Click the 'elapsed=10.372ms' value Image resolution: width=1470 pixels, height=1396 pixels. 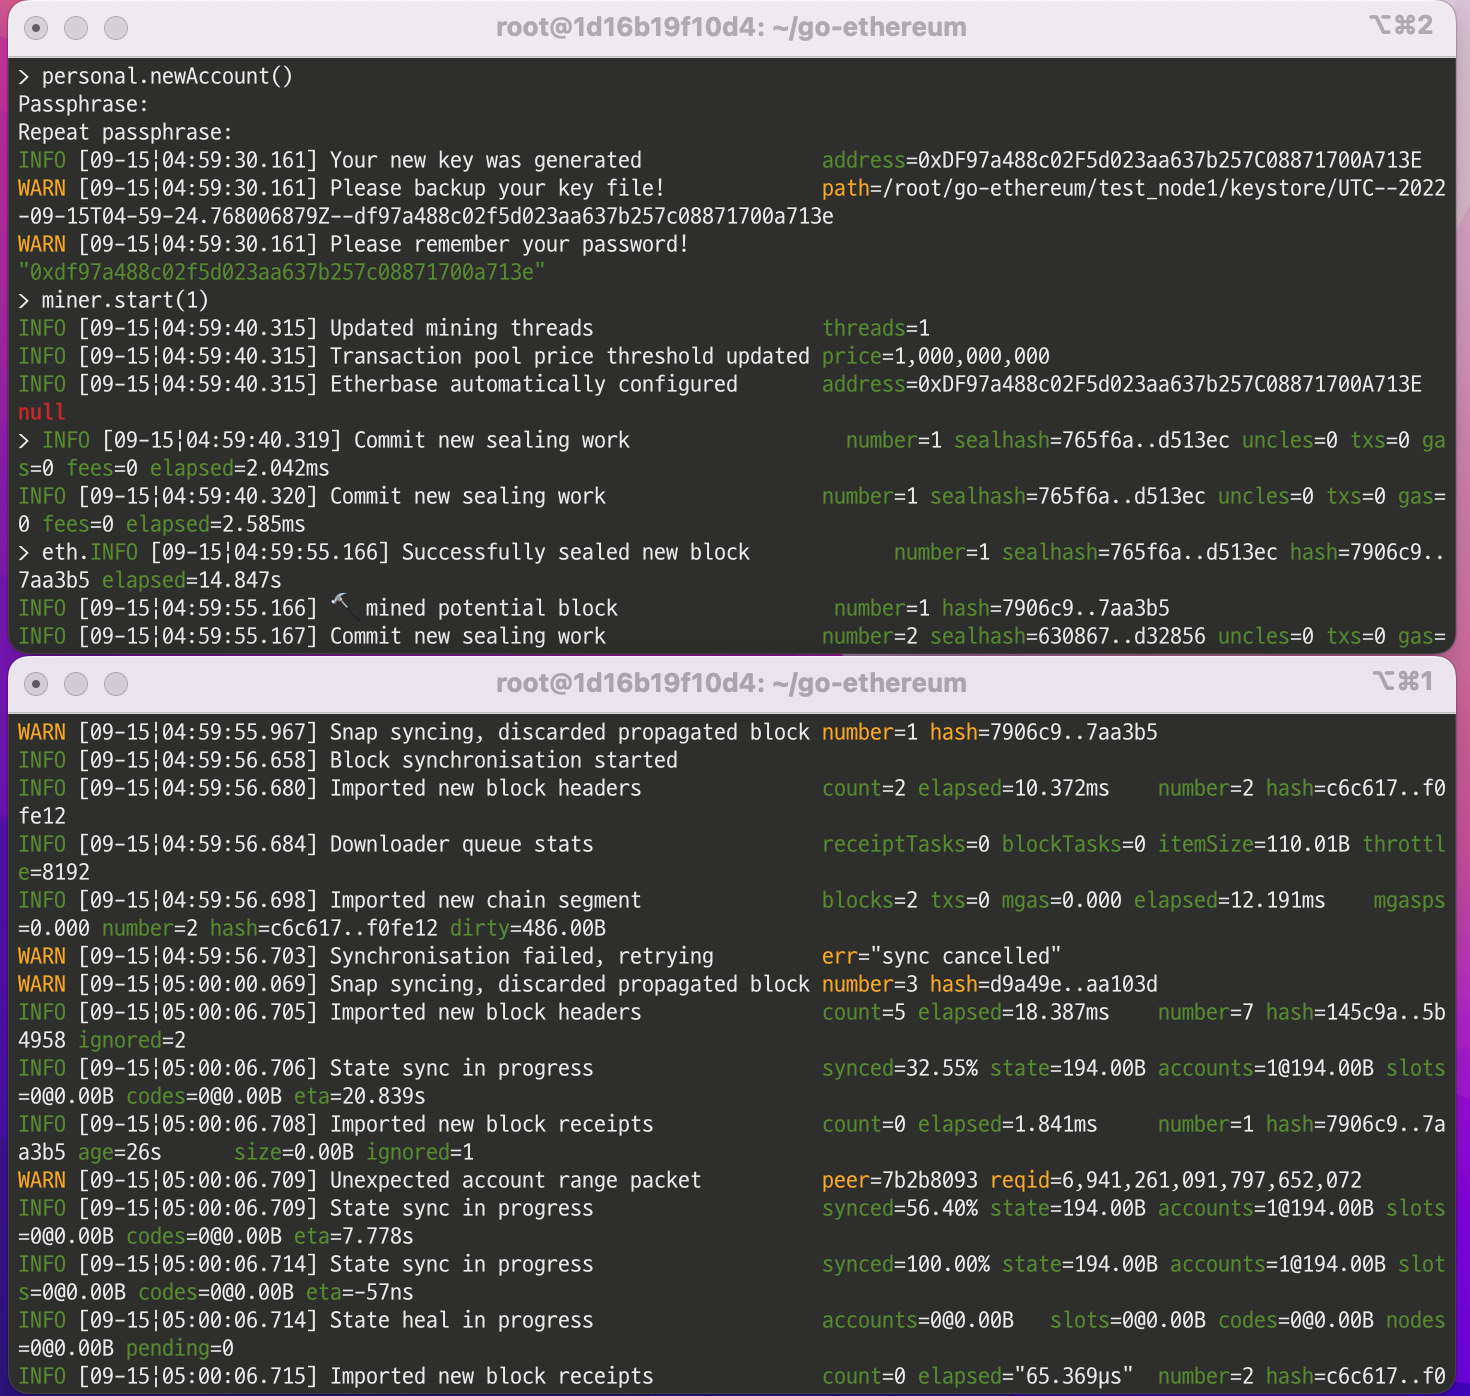1014,788
